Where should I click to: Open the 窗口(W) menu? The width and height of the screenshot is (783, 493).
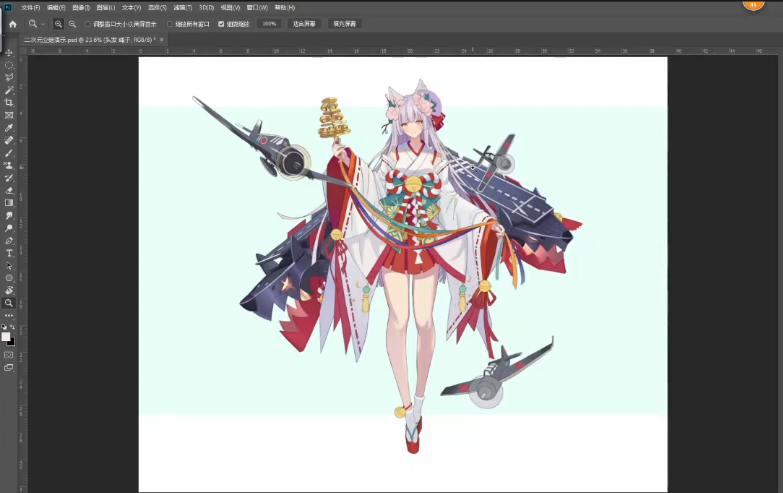tap(256, 7)
